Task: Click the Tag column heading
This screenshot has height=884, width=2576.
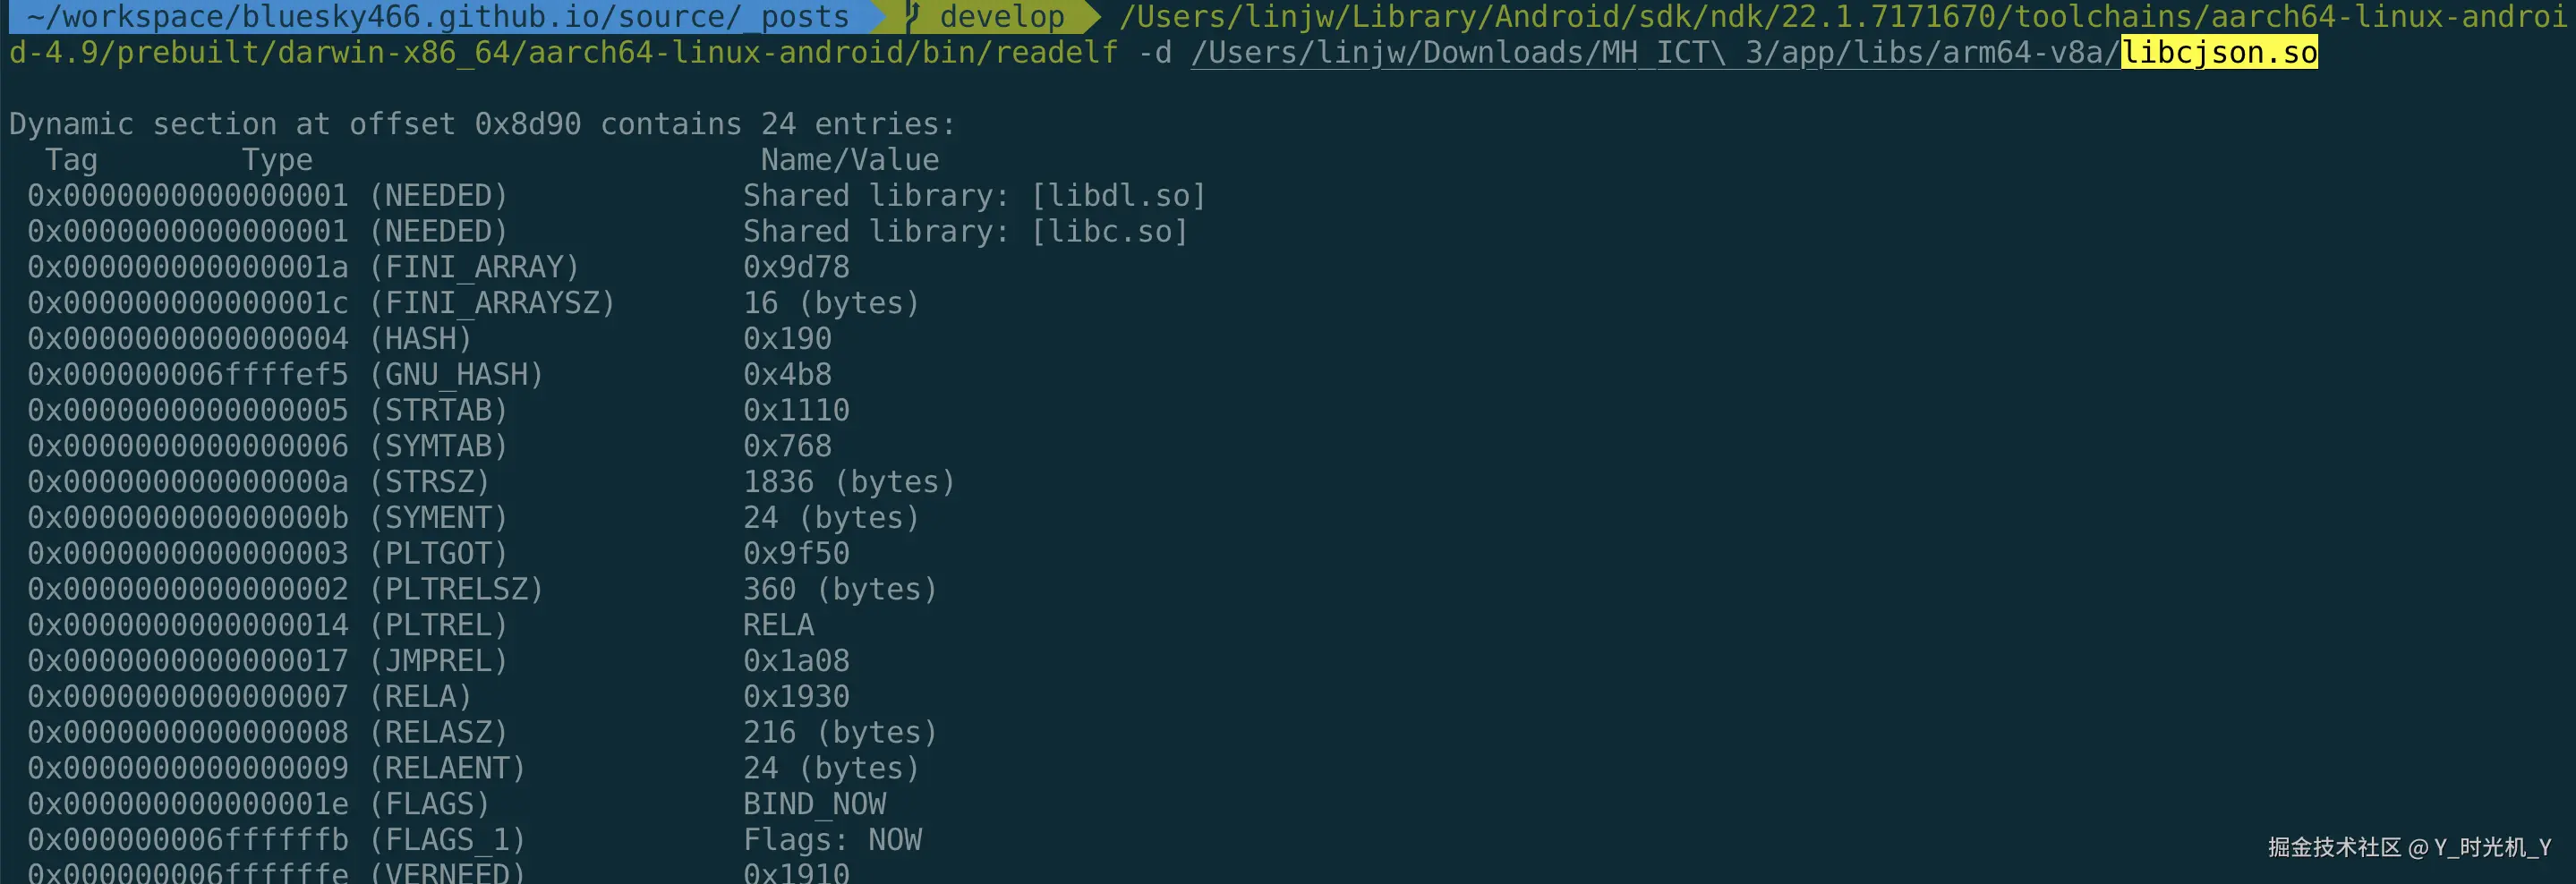Action: (x=71, y=160)
